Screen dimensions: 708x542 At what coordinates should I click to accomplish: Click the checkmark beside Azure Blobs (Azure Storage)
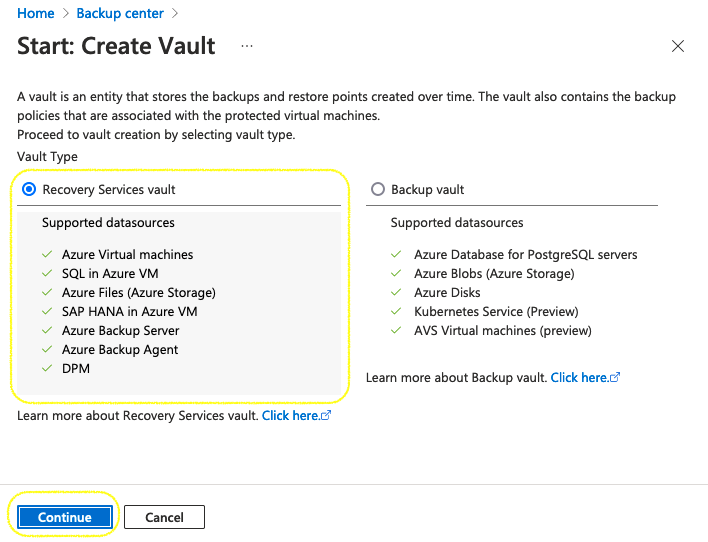tap(396, 273)
